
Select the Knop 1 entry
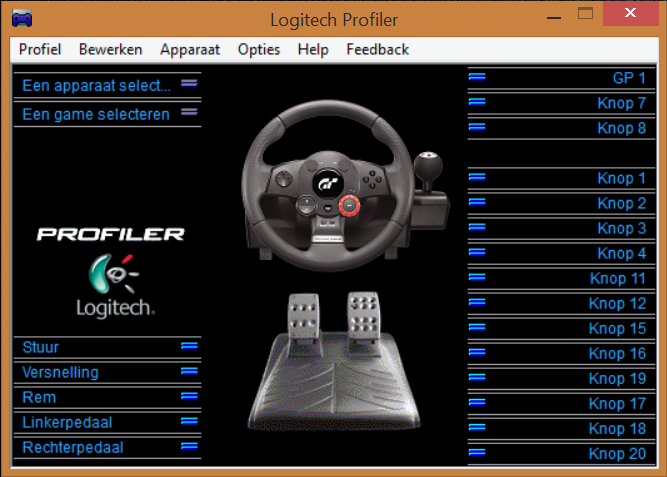pyautogui.click(x=561, y=178)
